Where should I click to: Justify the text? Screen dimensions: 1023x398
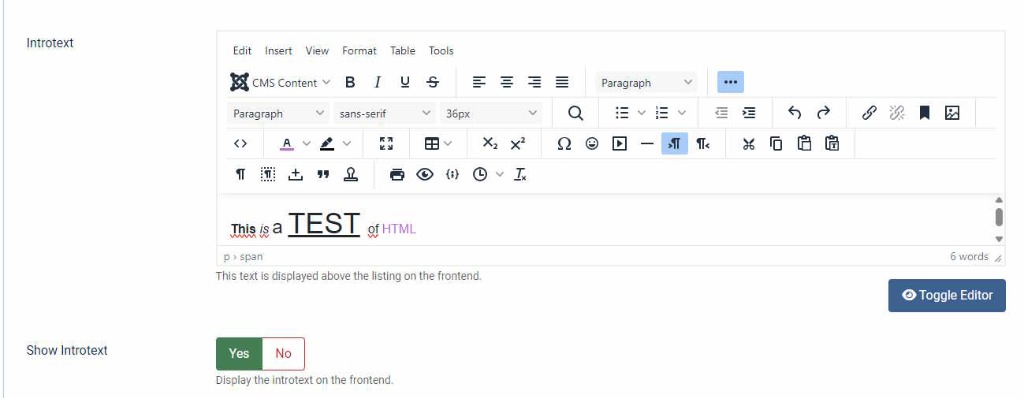(562, 82)
